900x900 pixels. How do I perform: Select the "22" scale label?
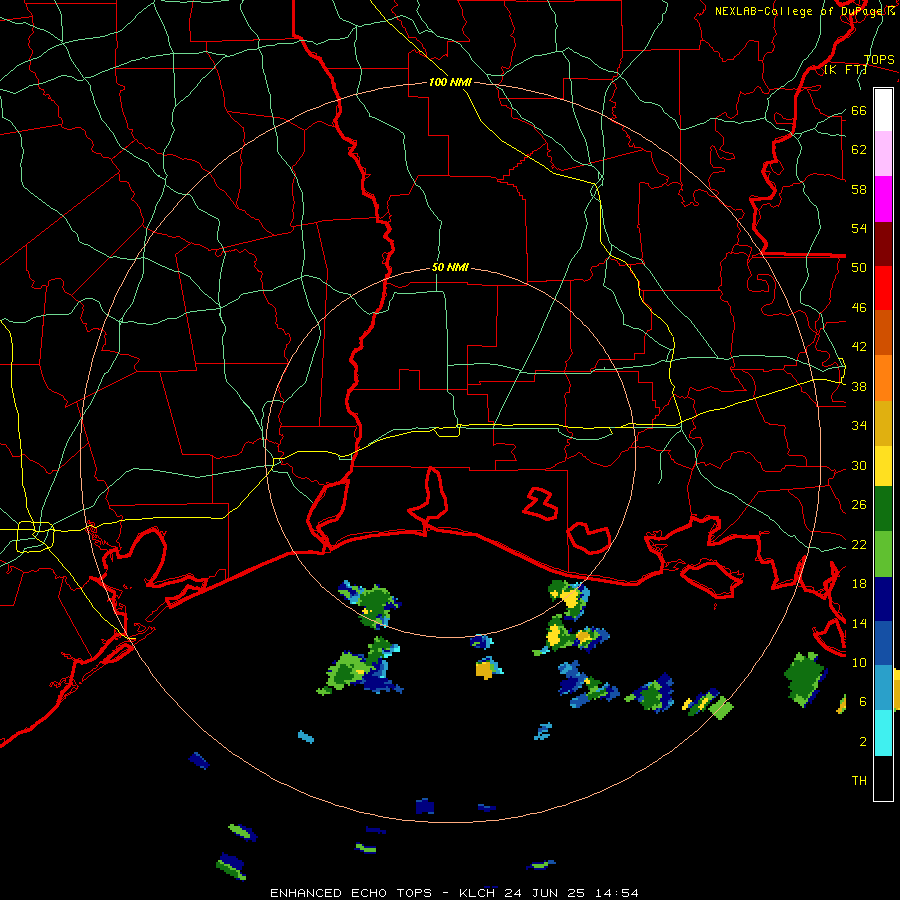pos(859,545)
